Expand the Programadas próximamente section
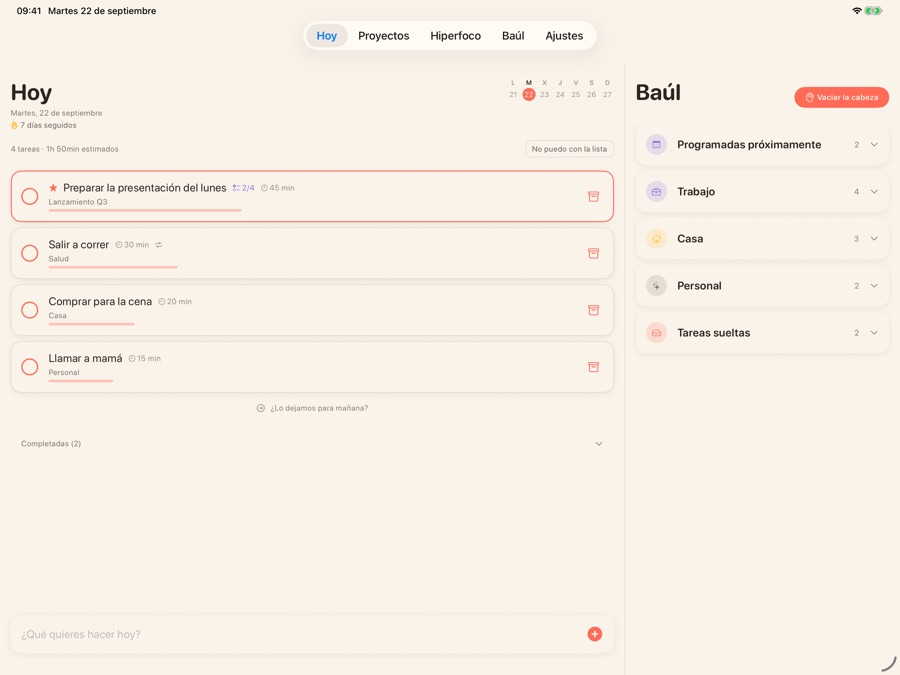900x675 pixels. coord(874,145)
